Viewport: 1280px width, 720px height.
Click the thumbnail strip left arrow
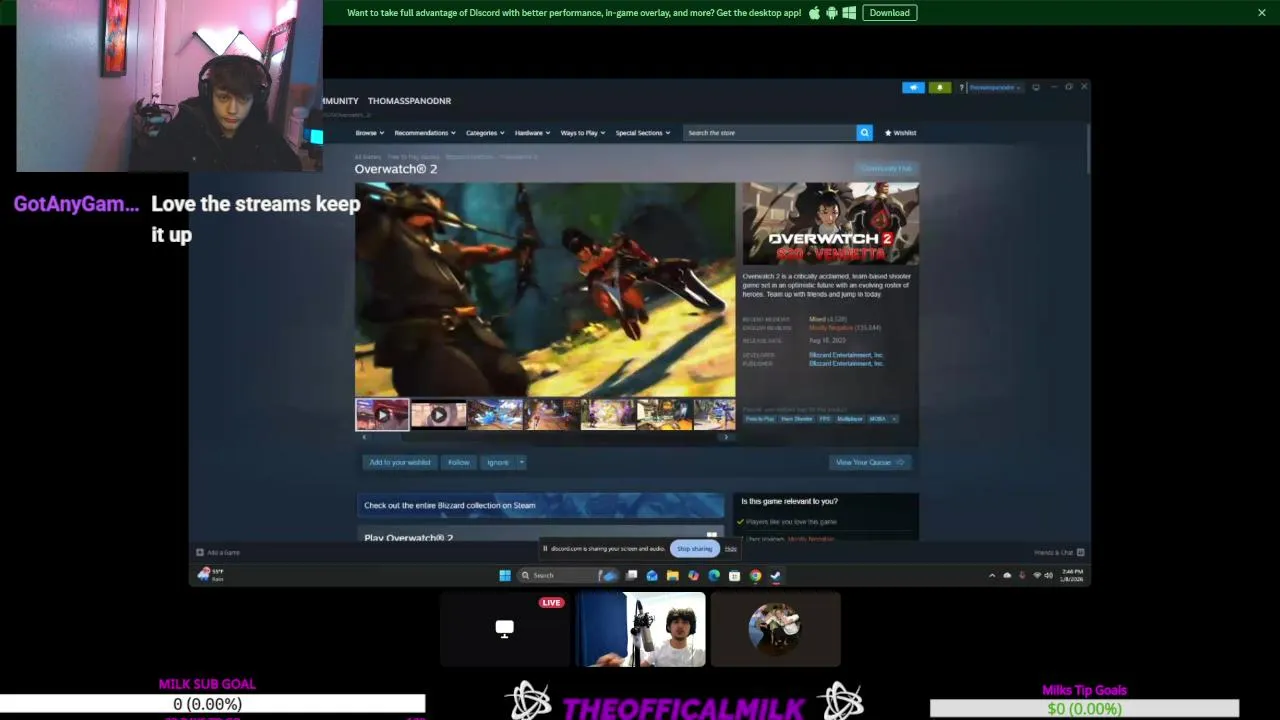coord(363,437)
